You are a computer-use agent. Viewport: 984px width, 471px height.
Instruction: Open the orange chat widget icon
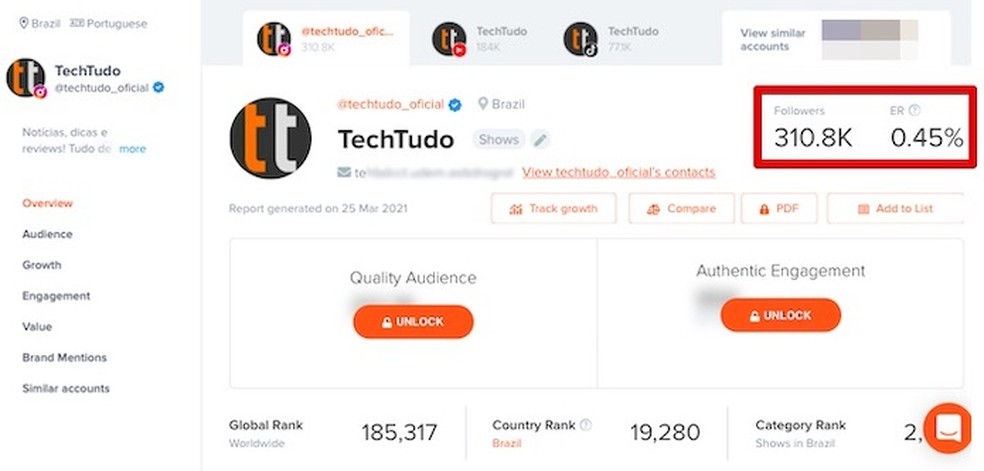(x=948, y=428)
